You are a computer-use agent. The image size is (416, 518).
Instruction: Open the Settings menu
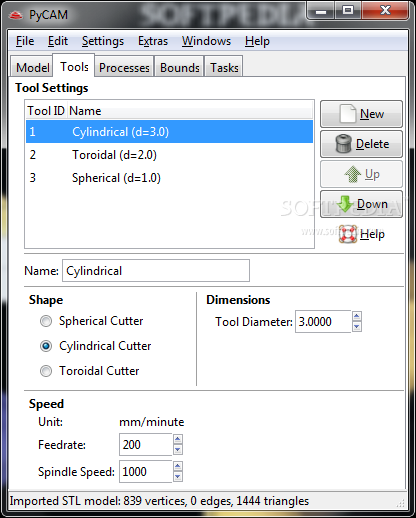pyautogui.click(x=103, y=41)
